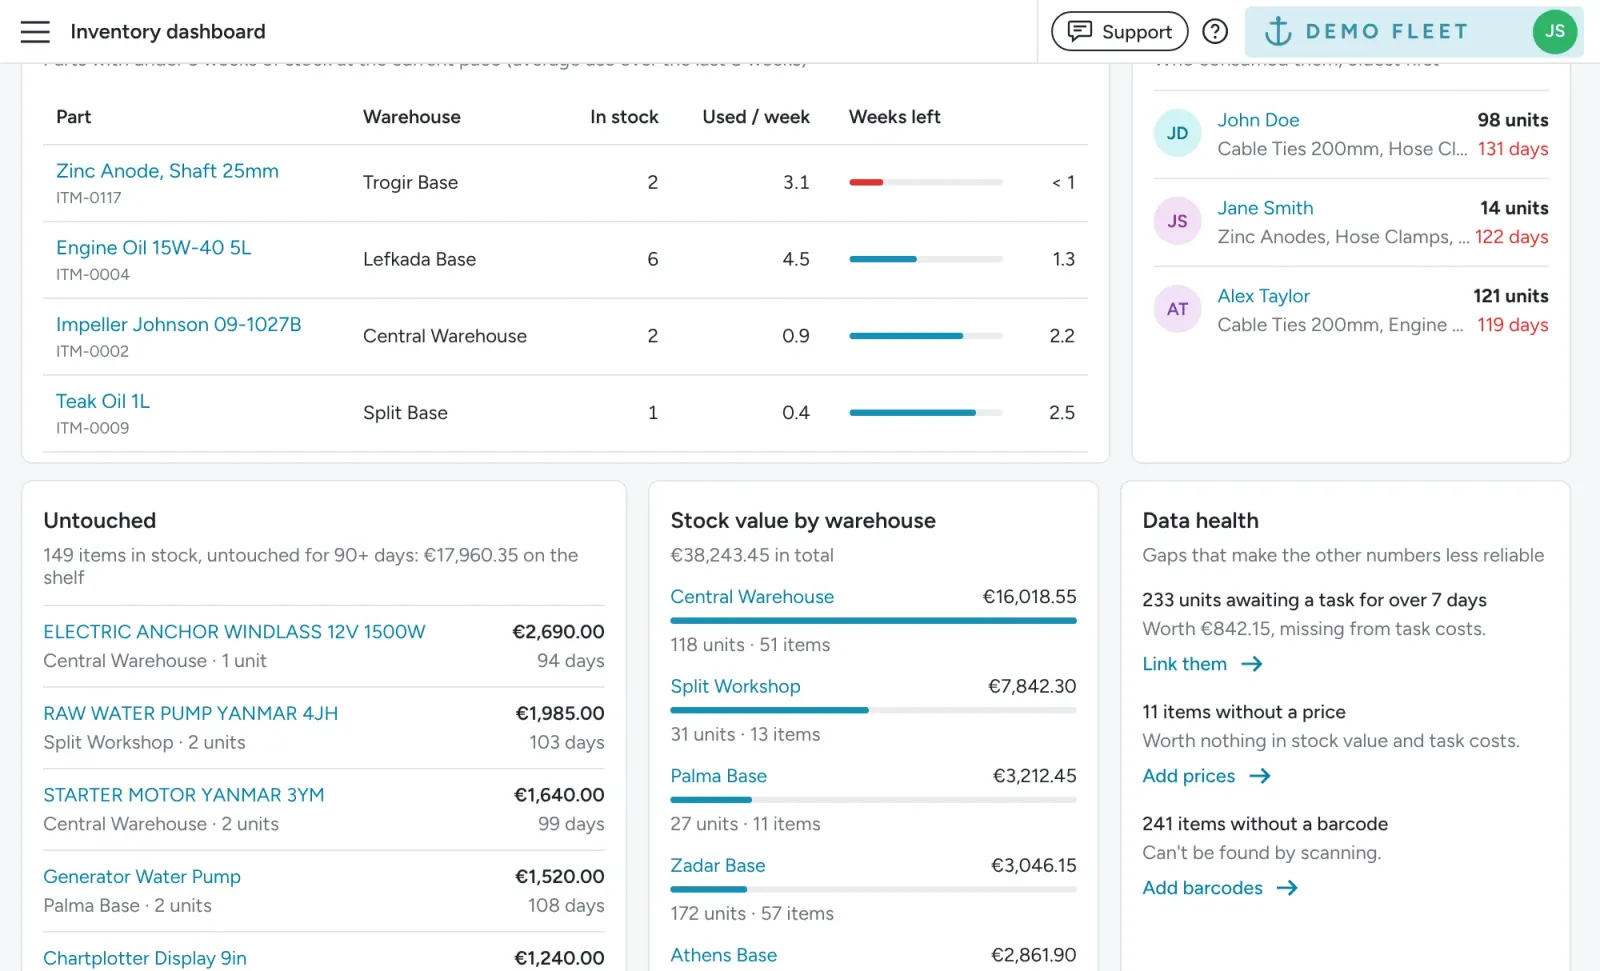The width and height of the screenshot is (1600, 971).
Task: Open Split Workshop stock value link
Action: pyautogui.click(x=735, y=687)
